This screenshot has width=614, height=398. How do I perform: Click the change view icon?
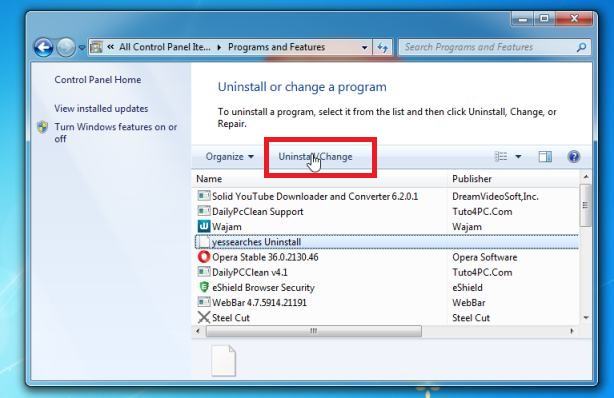pos(501,157)
